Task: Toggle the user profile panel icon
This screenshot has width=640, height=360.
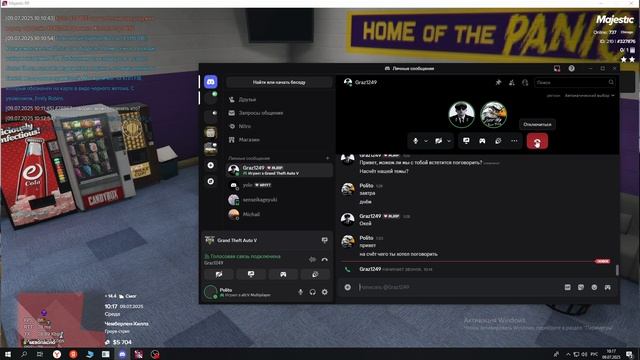Action: [x=525, y=82]
